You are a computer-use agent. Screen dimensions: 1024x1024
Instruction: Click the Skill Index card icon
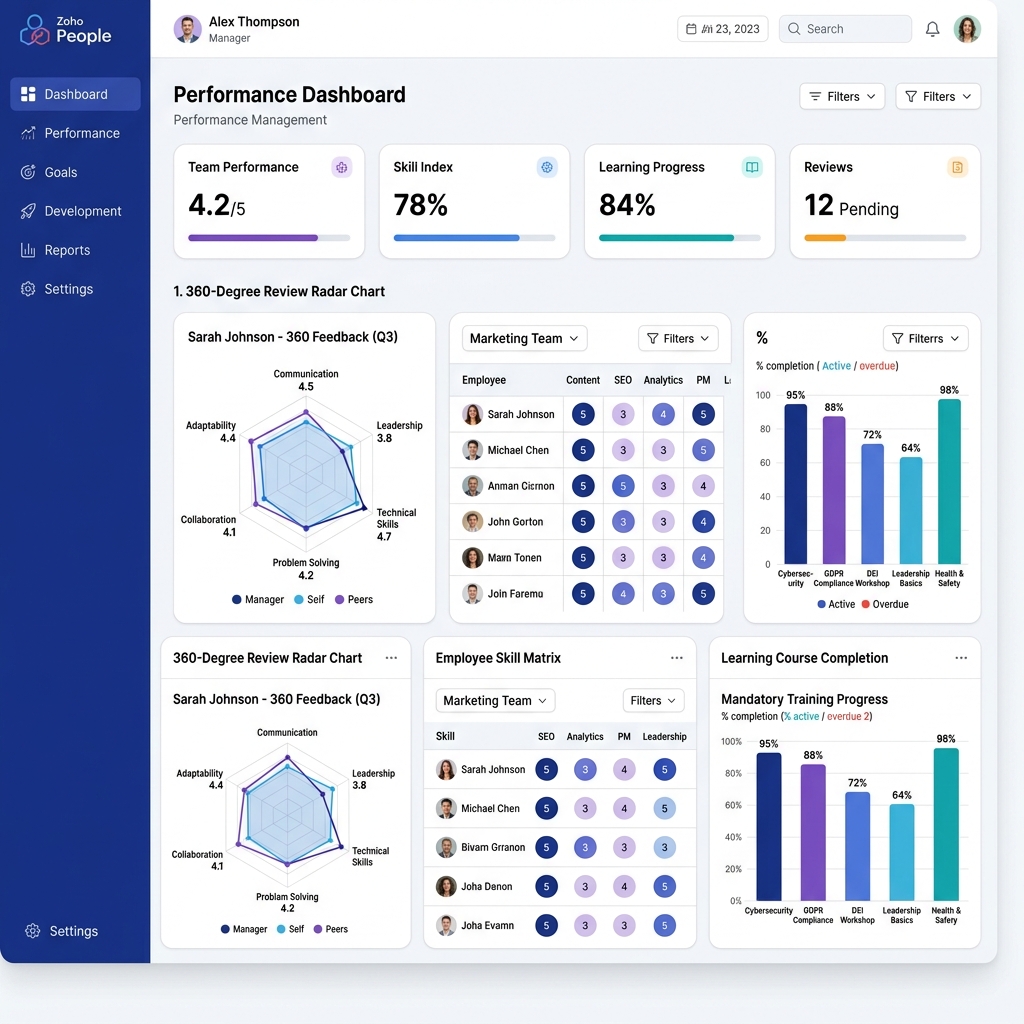click(x=547, y=167)
